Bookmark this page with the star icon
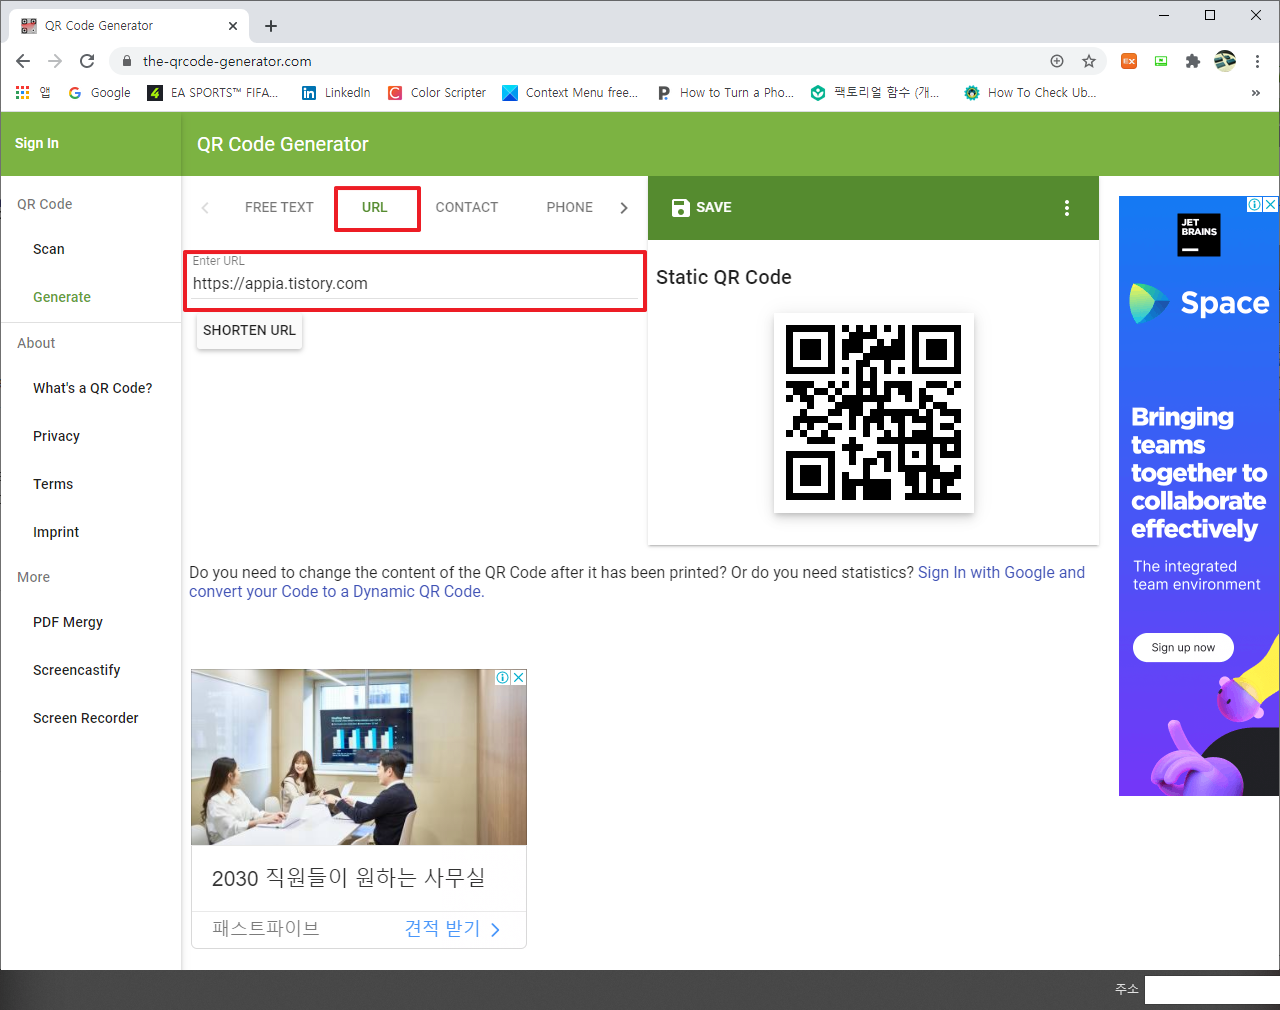This screenshot has height=1010, width=1280. click(x=1089, y=61)
